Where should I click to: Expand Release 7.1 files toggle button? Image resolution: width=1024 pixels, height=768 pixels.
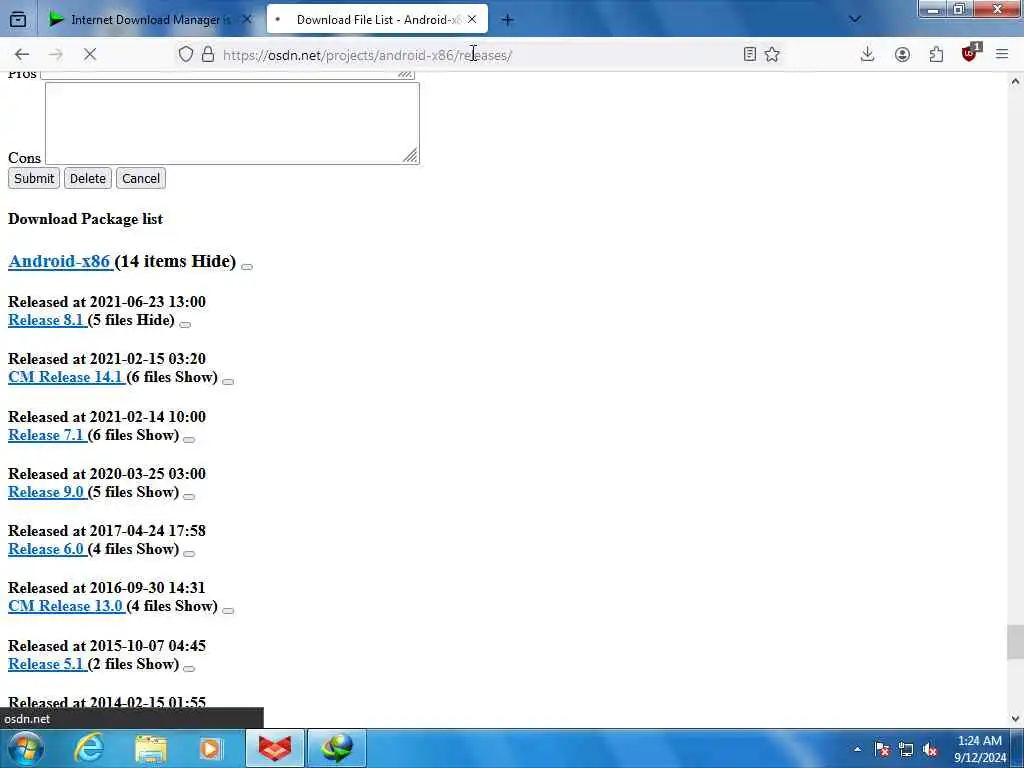pyautogui.click(x=189, y=440)
